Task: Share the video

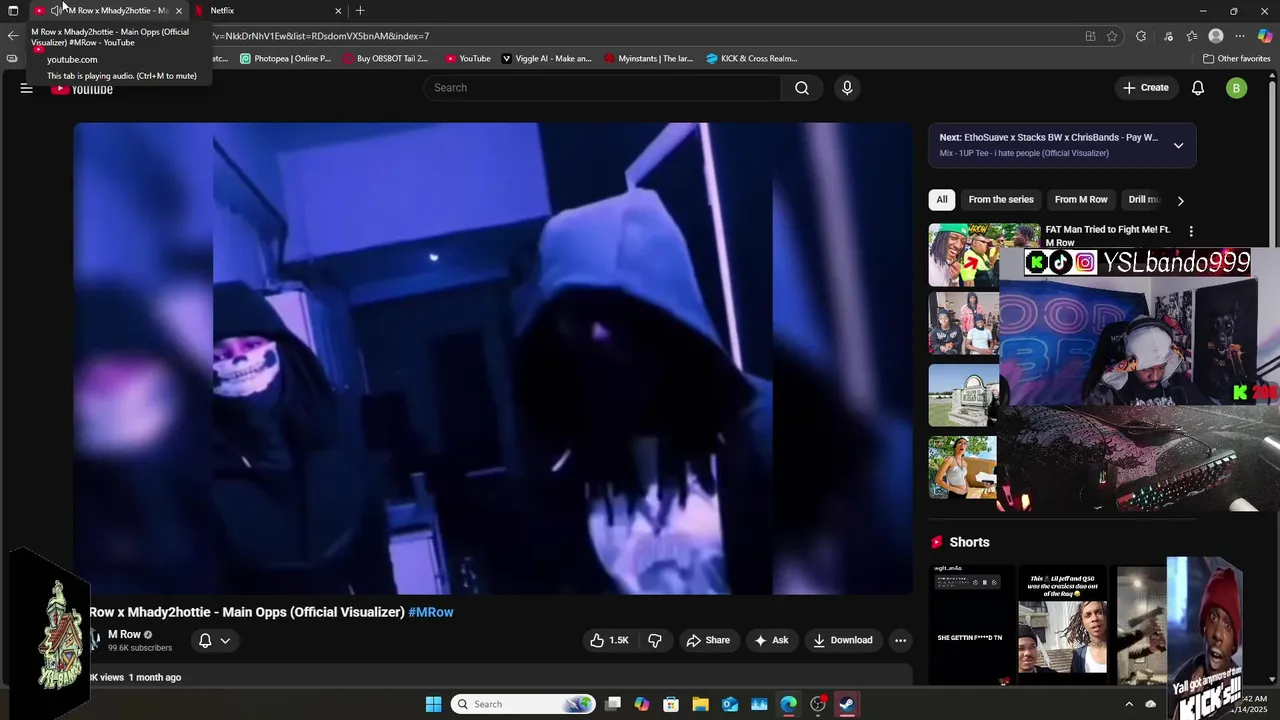Action: (x=708, y=640)
